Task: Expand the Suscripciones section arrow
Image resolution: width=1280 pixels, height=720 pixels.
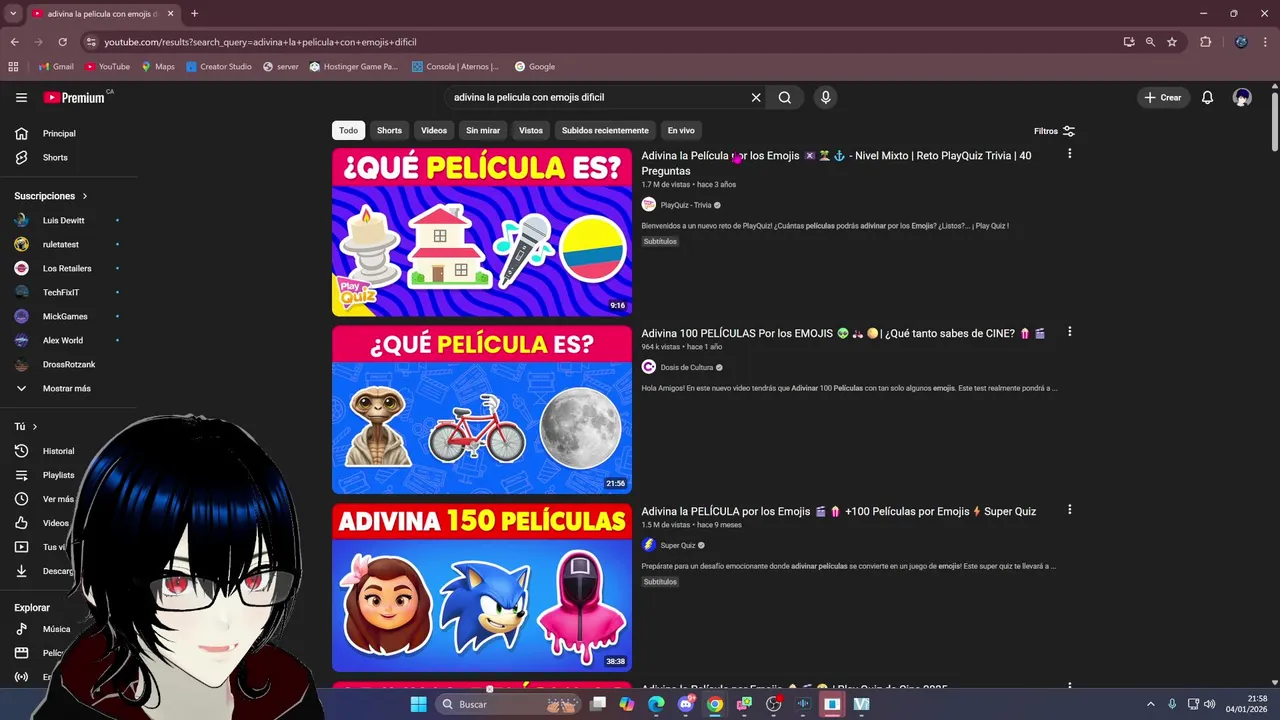Action: click(x=85, y=196)
